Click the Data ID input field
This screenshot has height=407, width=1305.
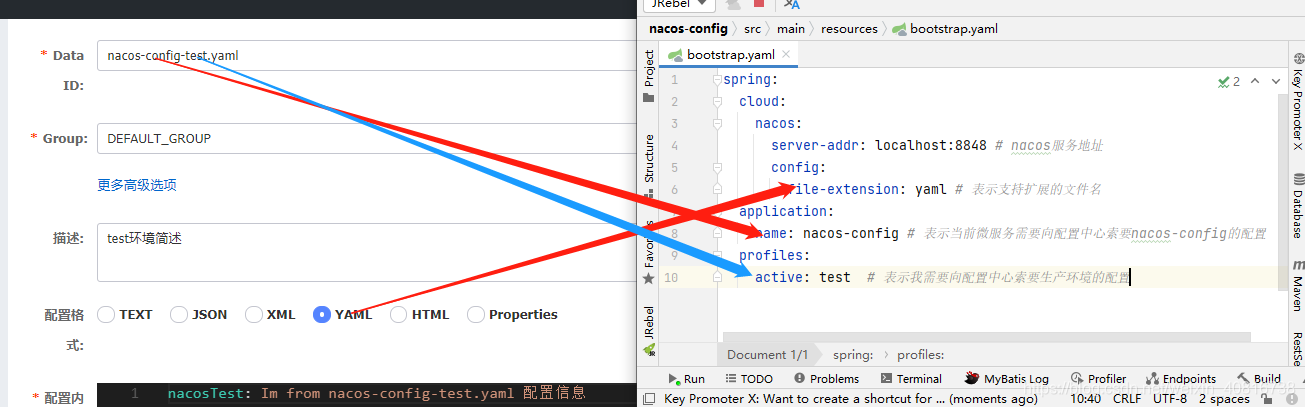pos(367,55)
